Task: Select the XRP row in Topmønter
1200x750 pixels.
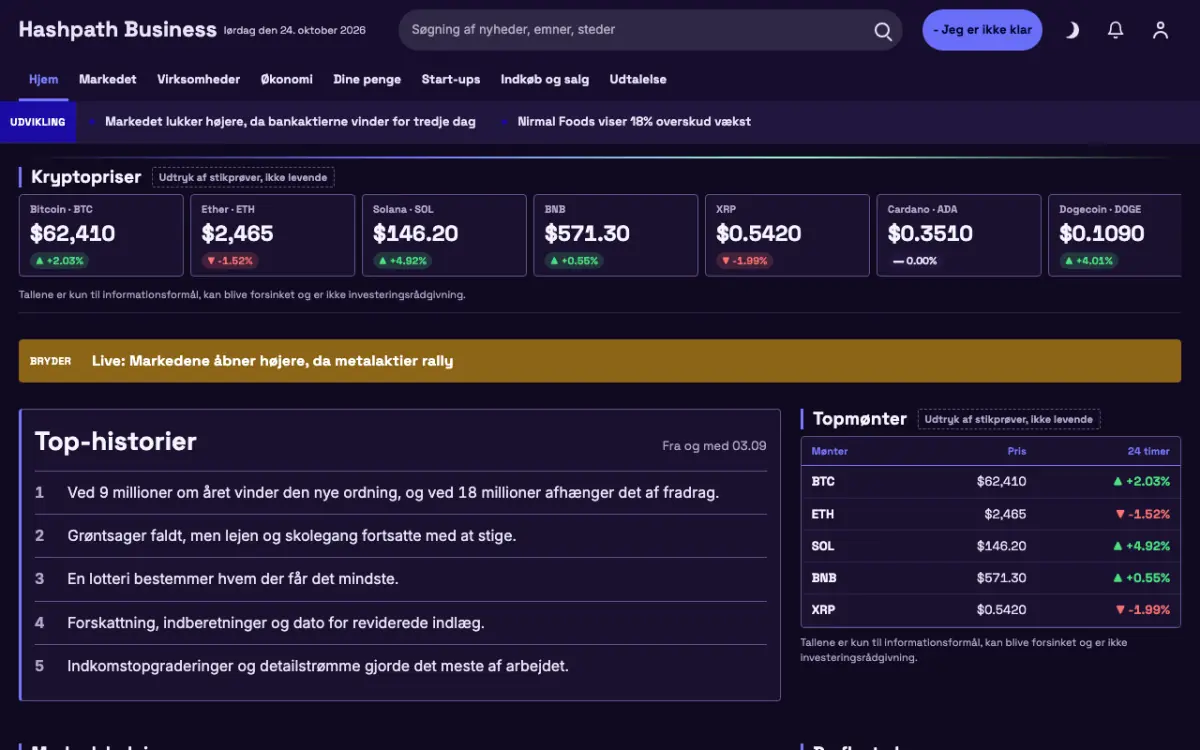Action: (x=991, y=610)
